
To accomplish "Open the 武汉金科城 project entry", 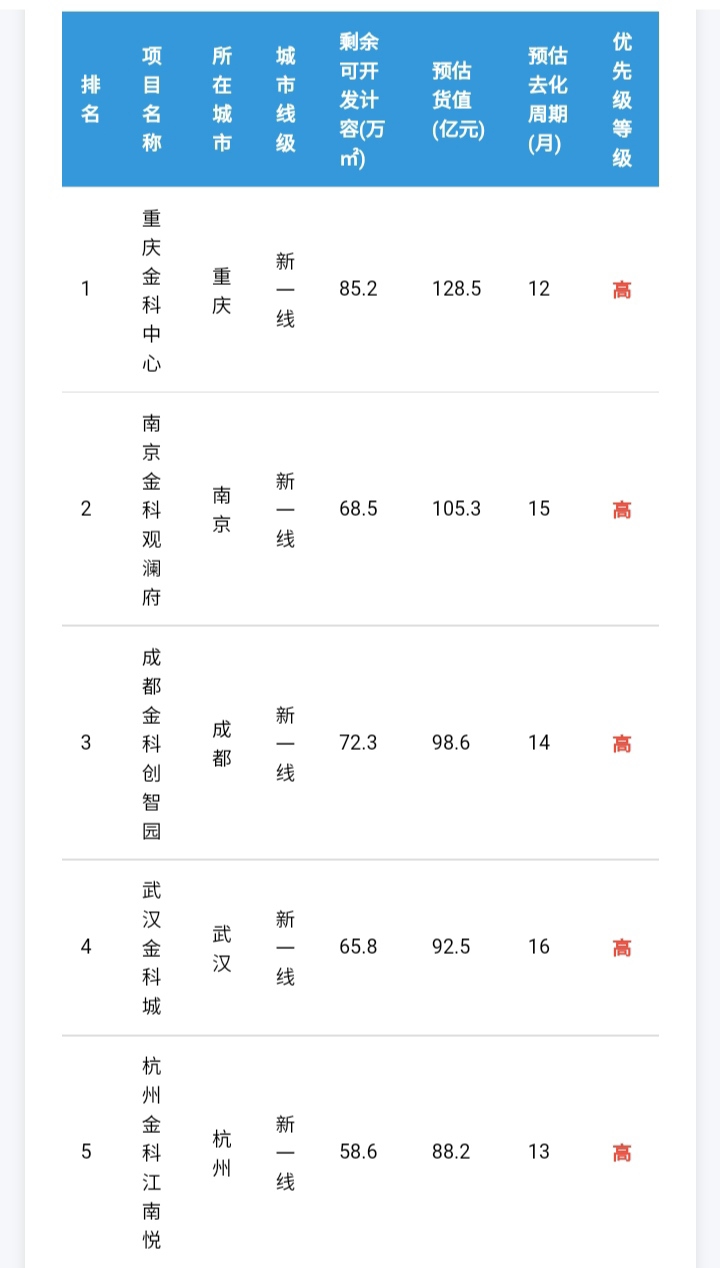I will [x=151, y=947].
